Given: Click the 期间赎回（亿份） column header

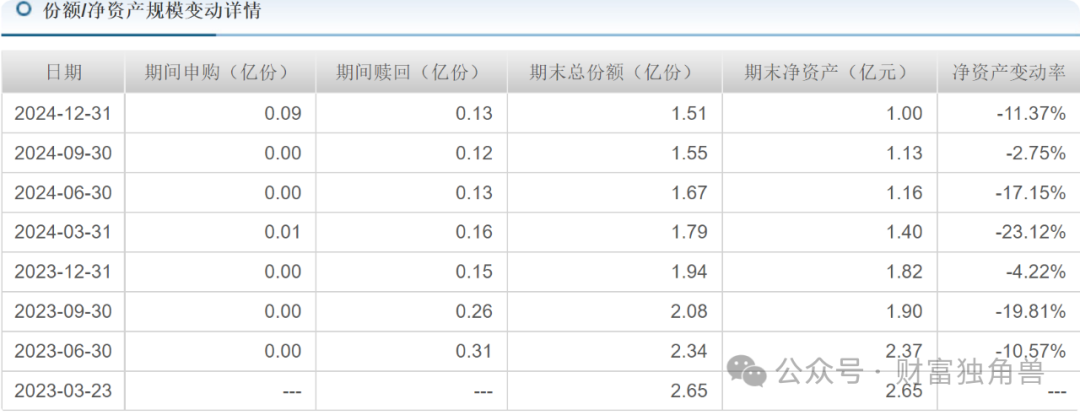Looking at the screenshot, I should (x=409, y=72).
